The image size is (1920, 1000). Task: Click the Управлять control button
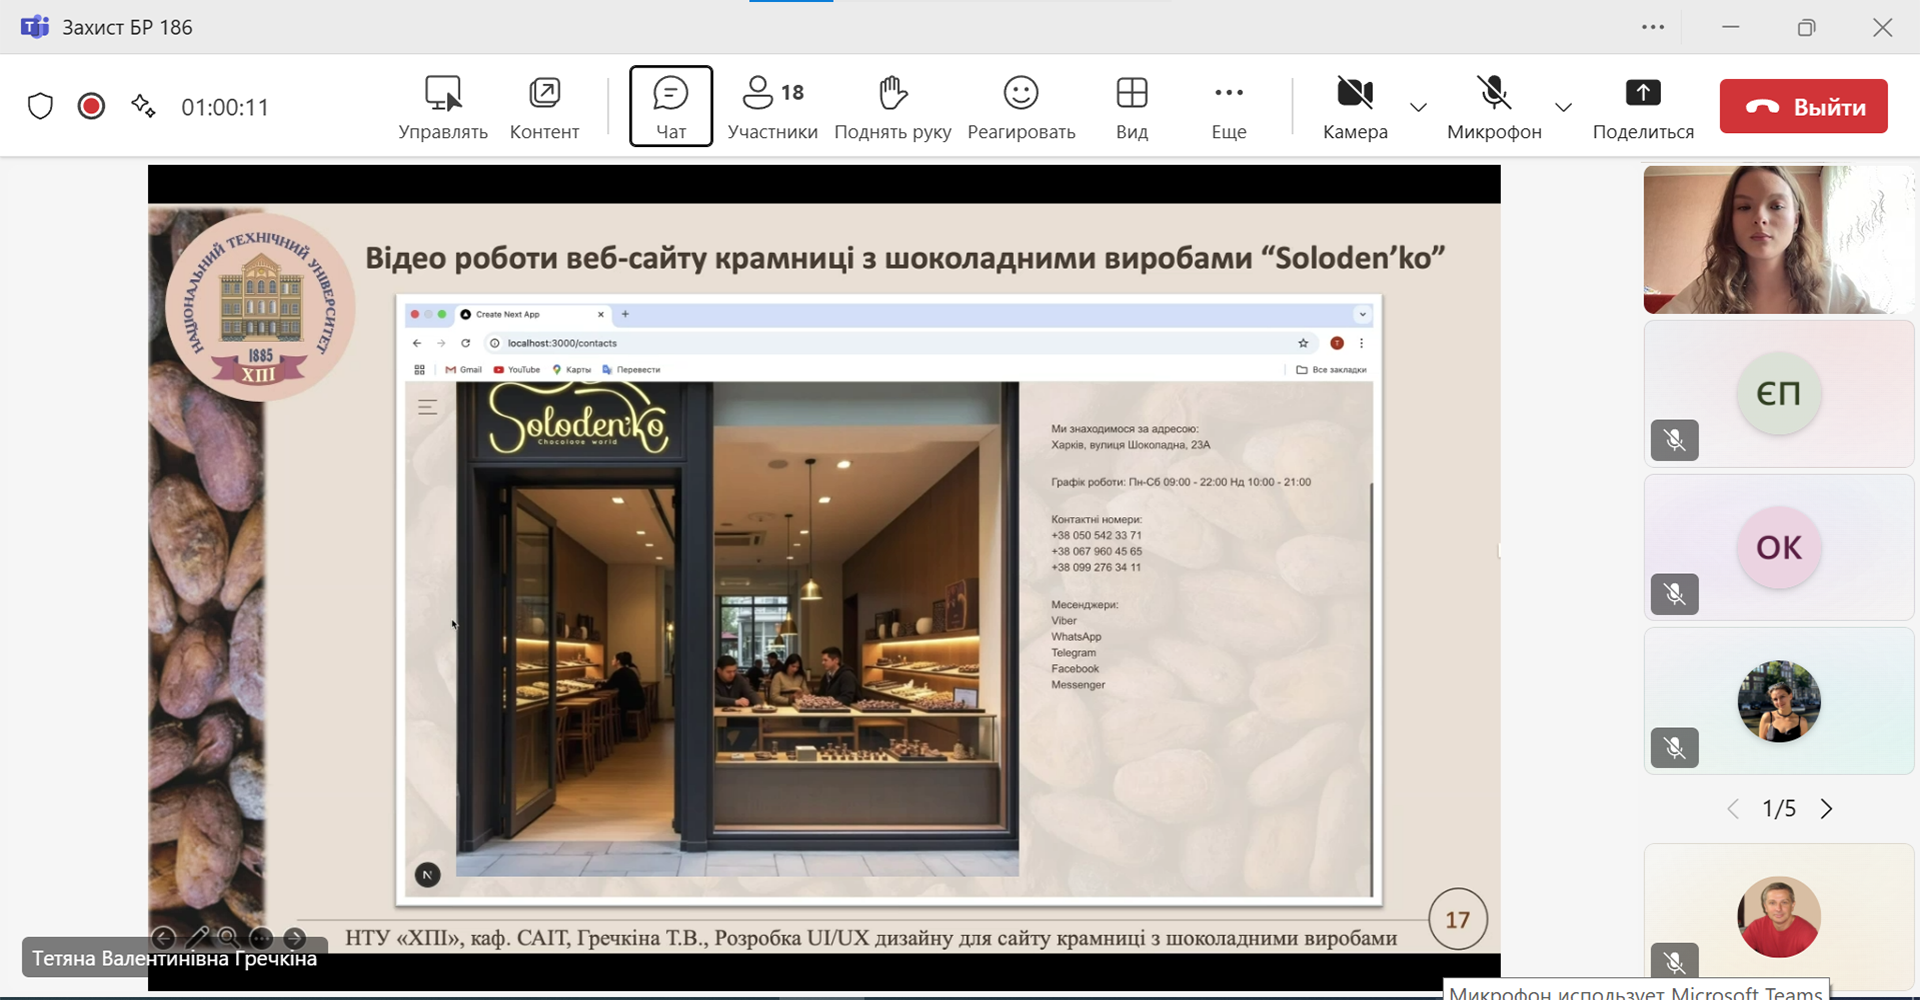(x=443, y=106)
